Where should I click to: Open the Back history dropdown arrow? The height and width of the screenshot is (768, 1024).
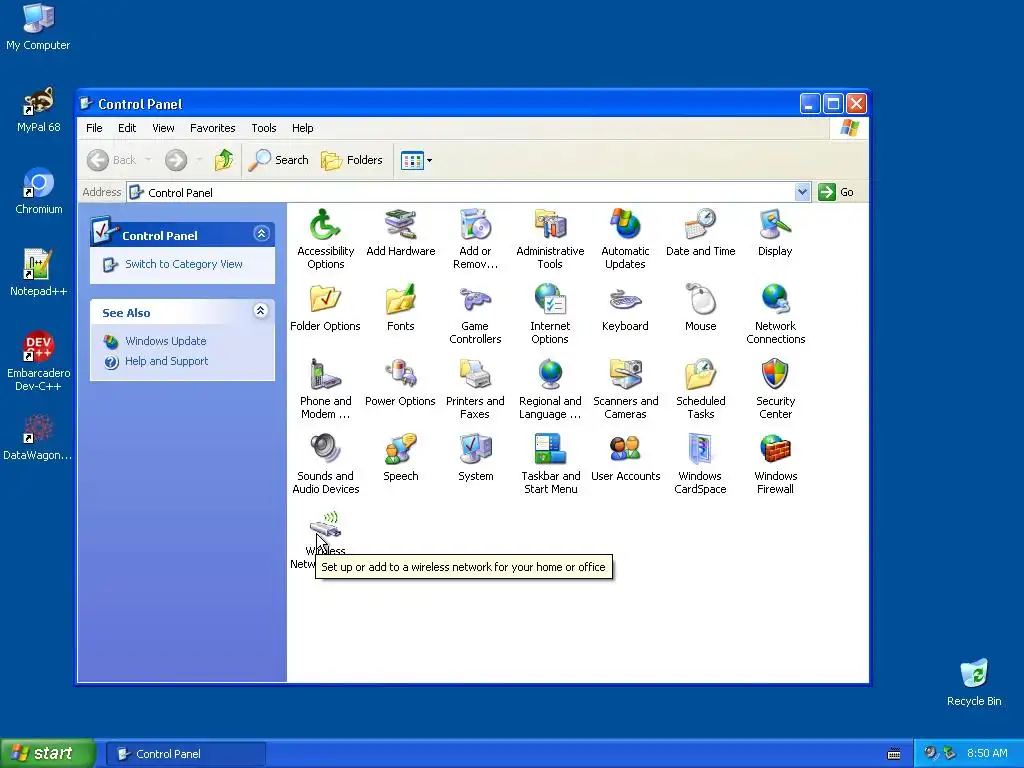point(148,160)
